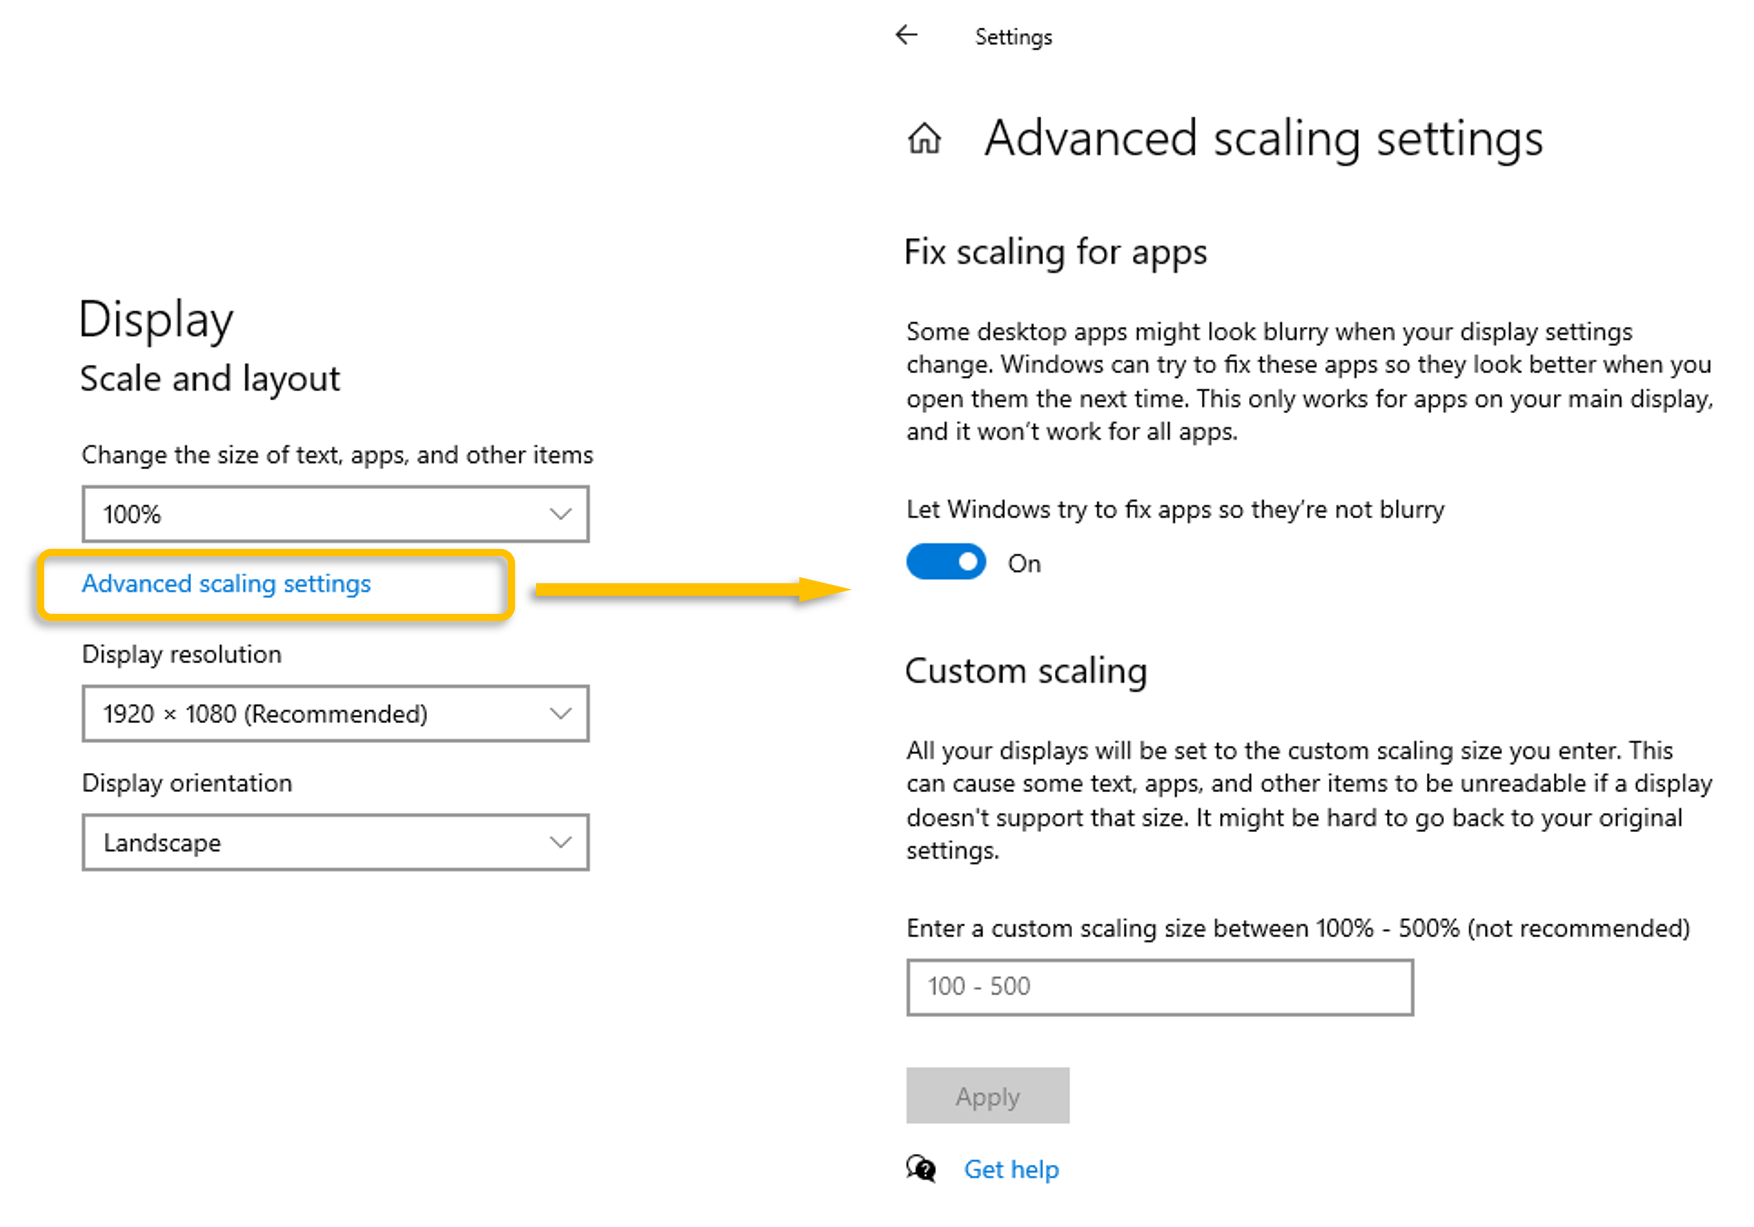Click the Get help link
1754x1227 pixels.
[x=1011, y=1169]
